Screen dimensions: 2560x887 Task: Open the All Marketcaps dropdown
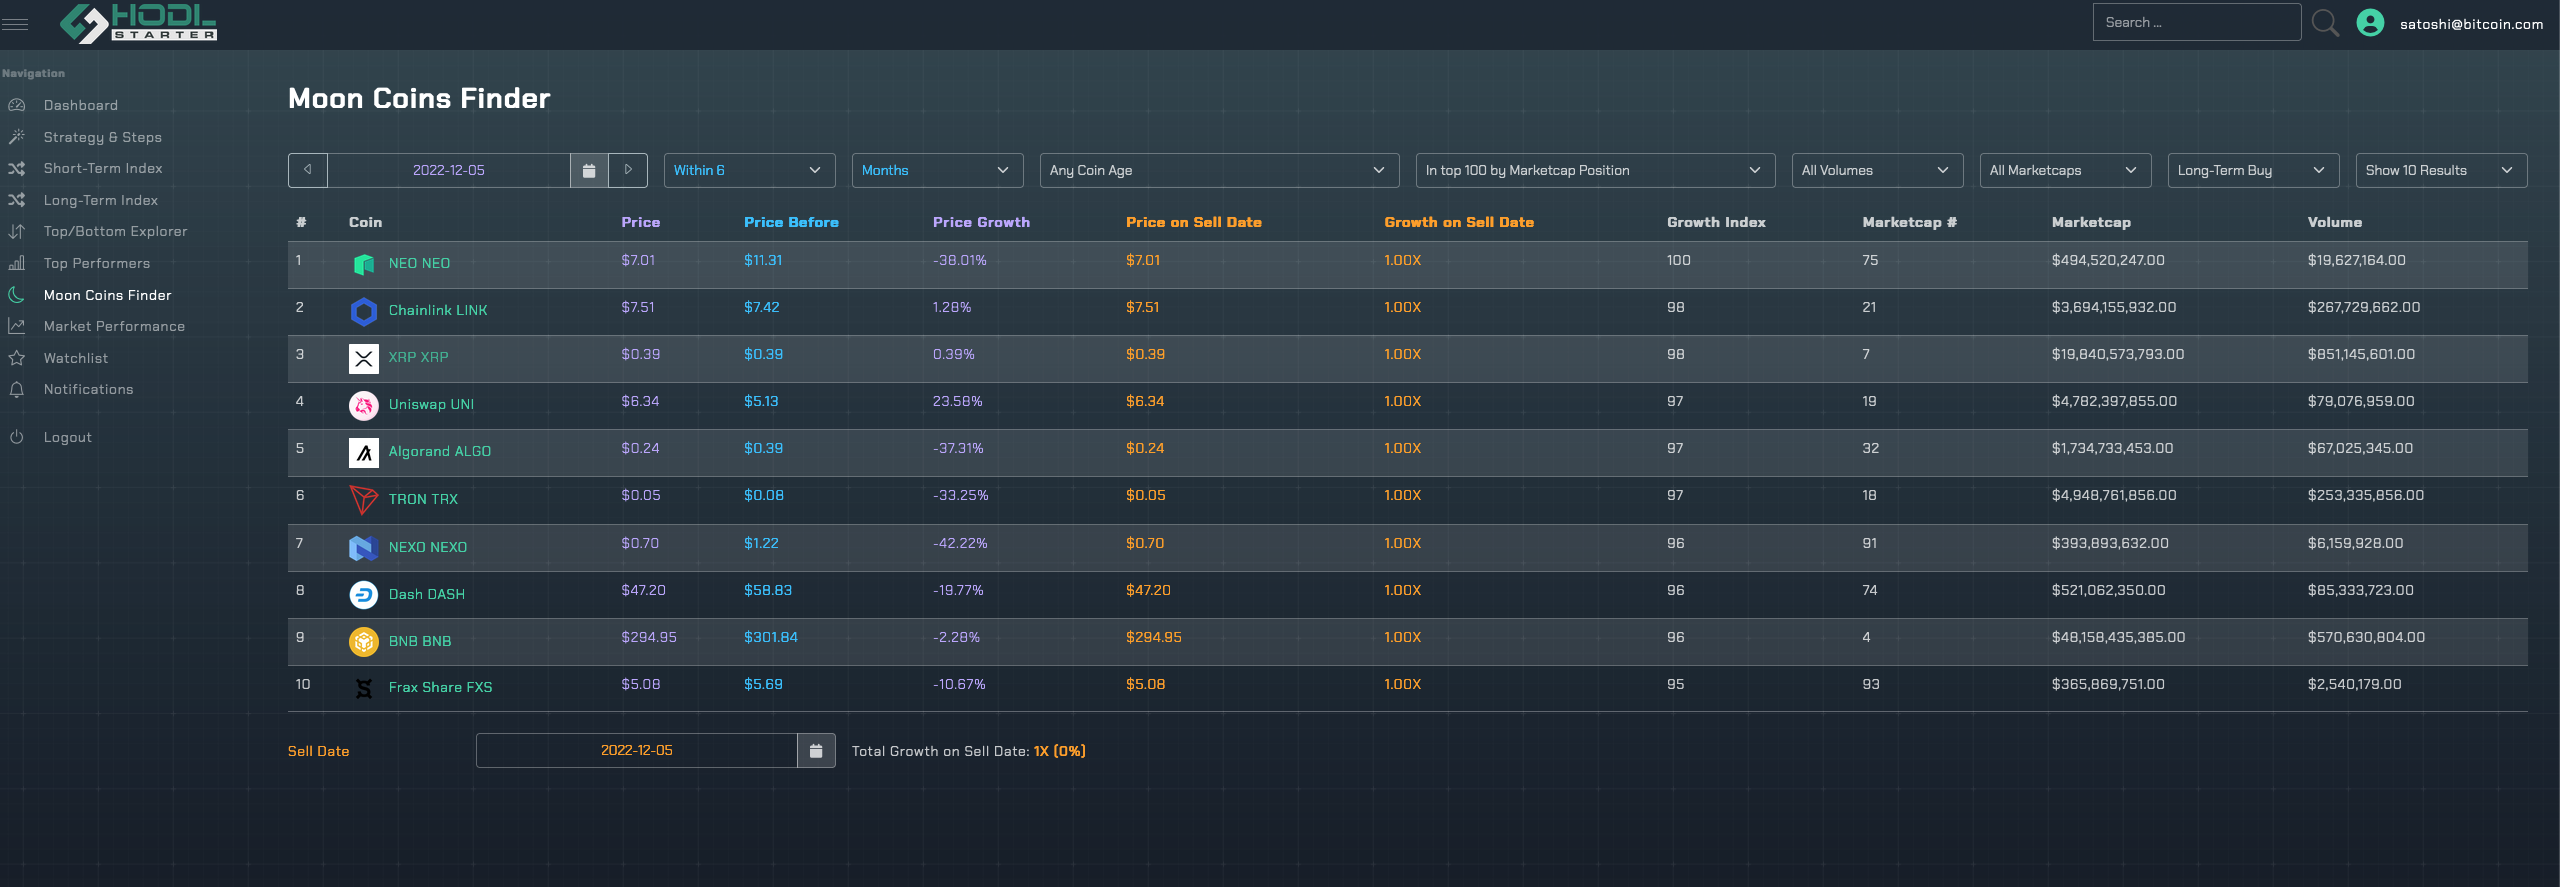coord(2066,170)
